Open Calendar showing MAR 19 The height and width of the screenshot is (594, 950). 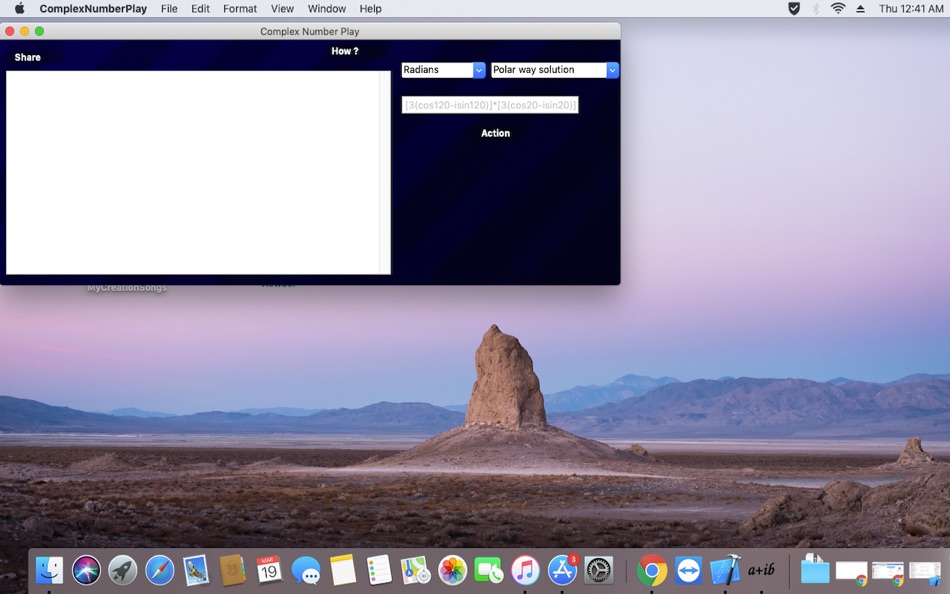pos(269,570)
